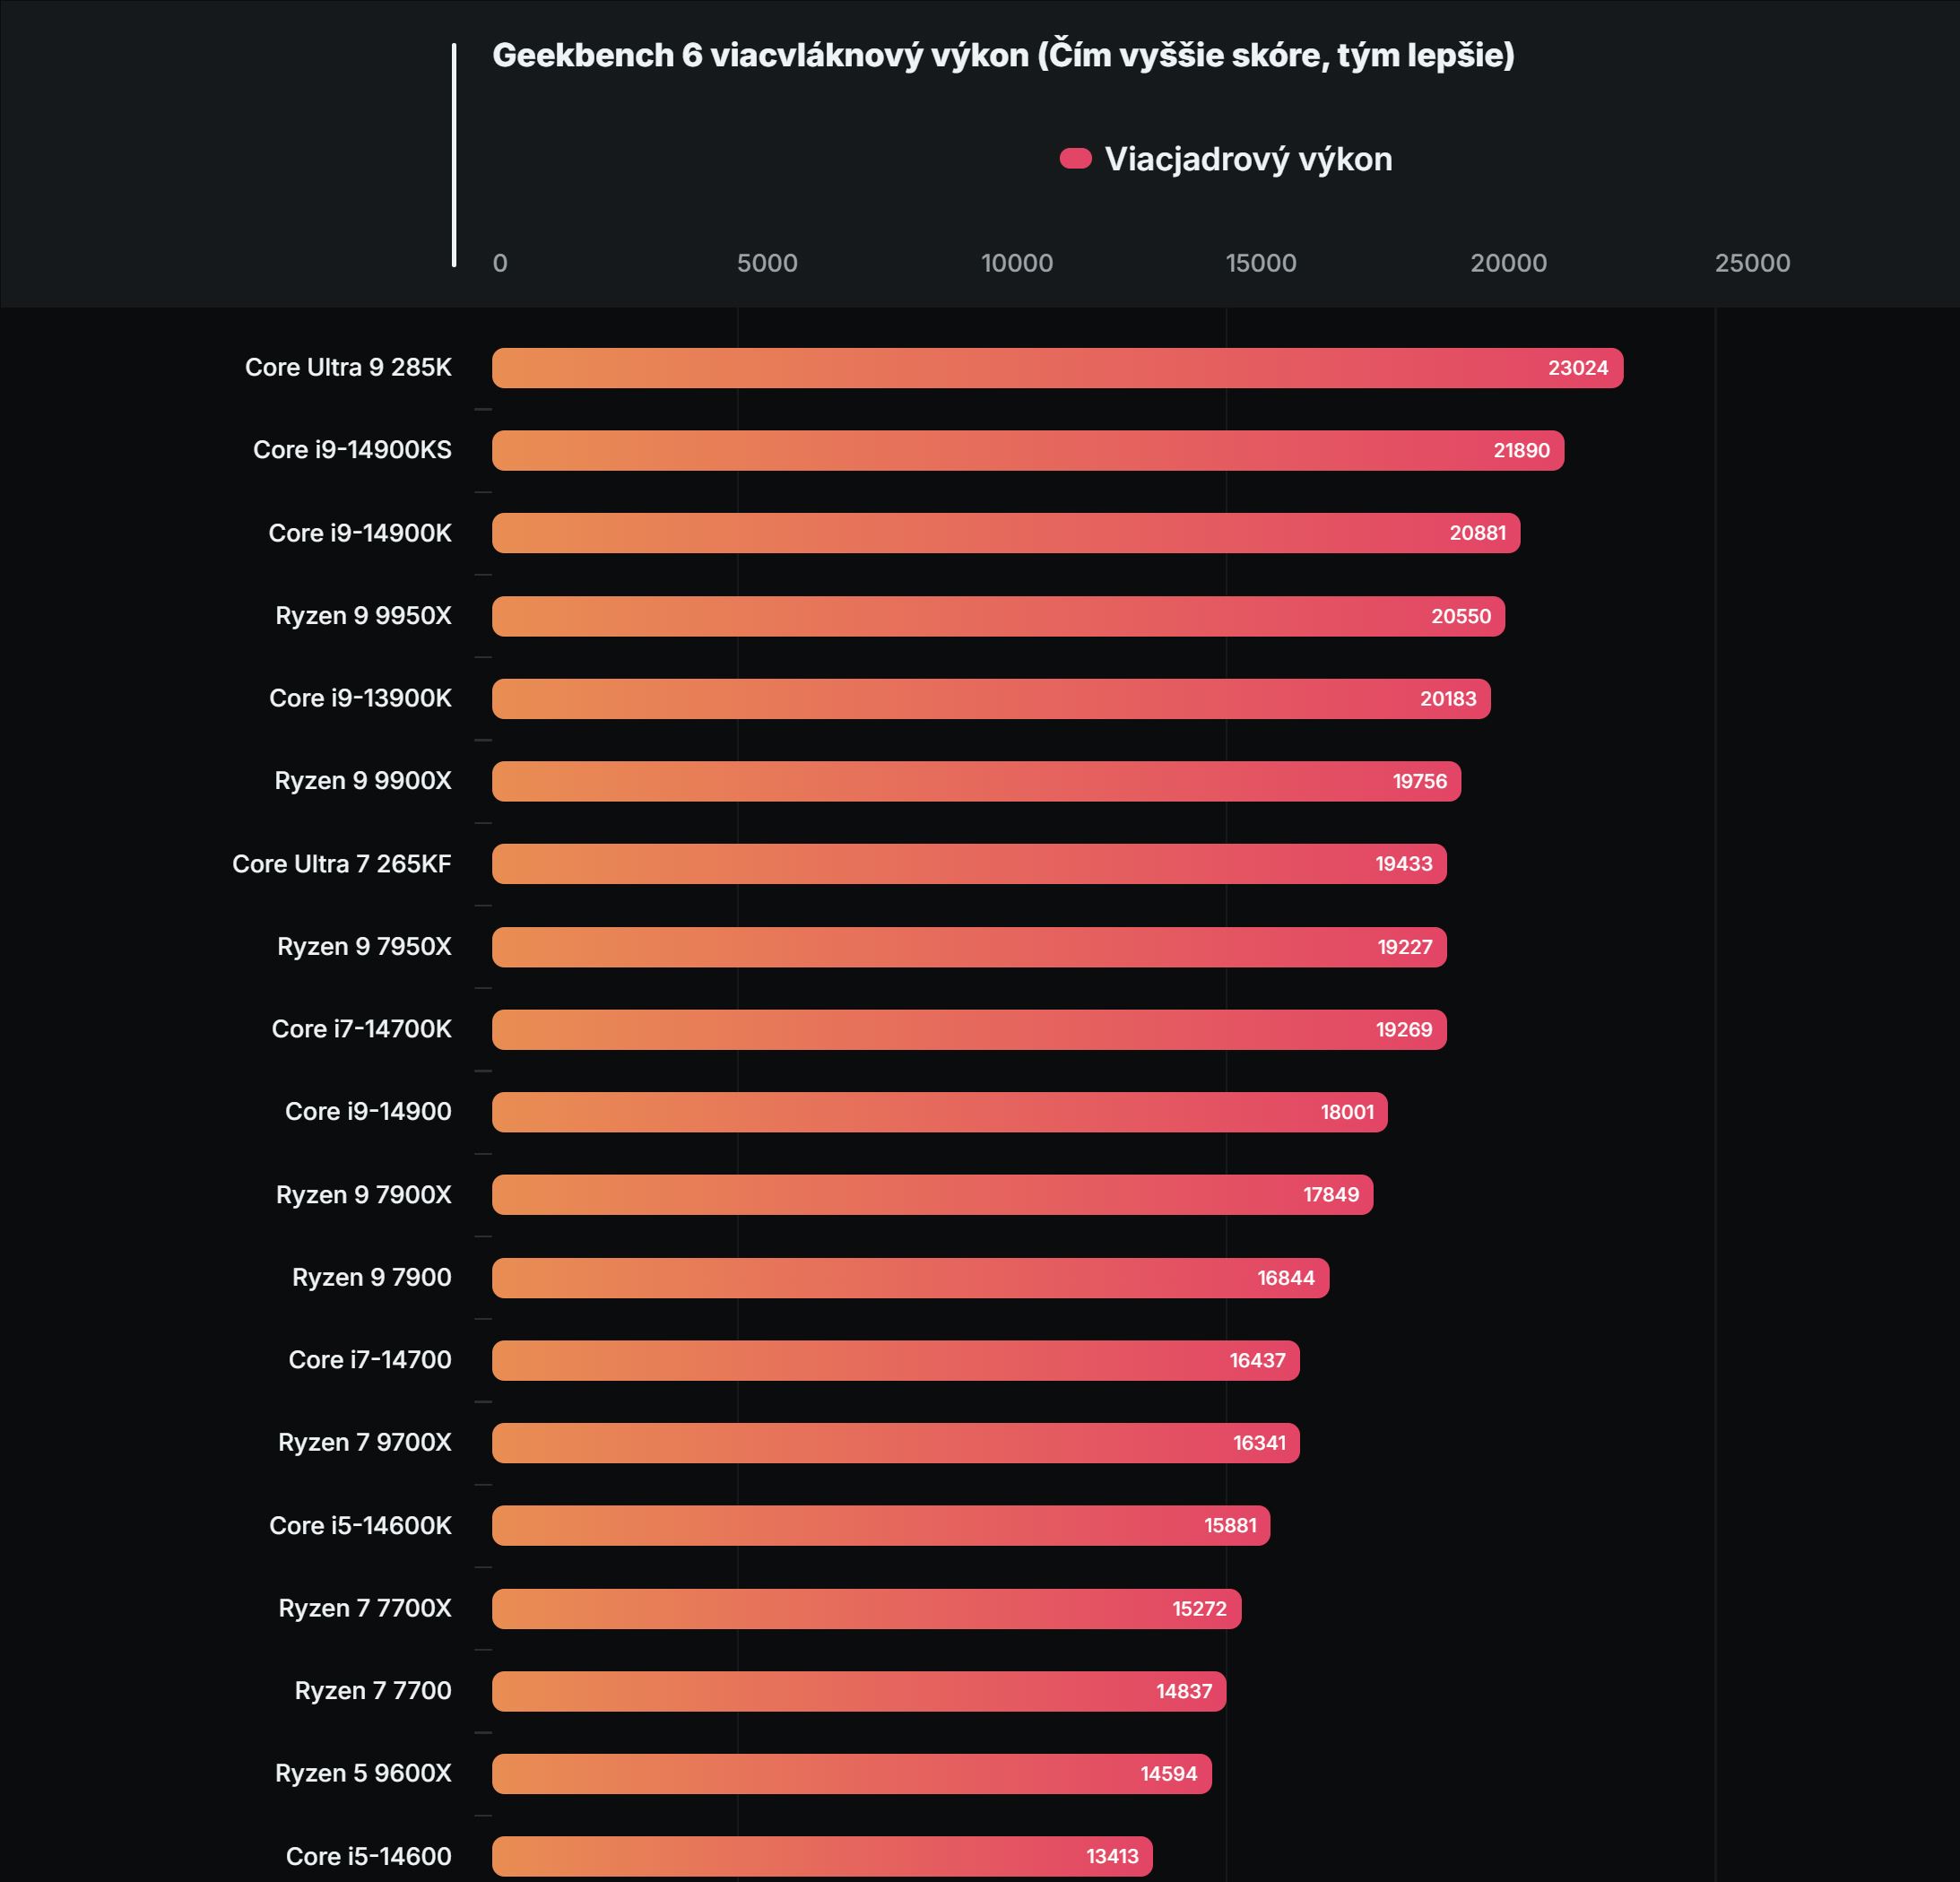Viewport: 1960px width, 1882px height.
Task: Click the Ryzen 7 9700X bar
Action: [895, 1443]
